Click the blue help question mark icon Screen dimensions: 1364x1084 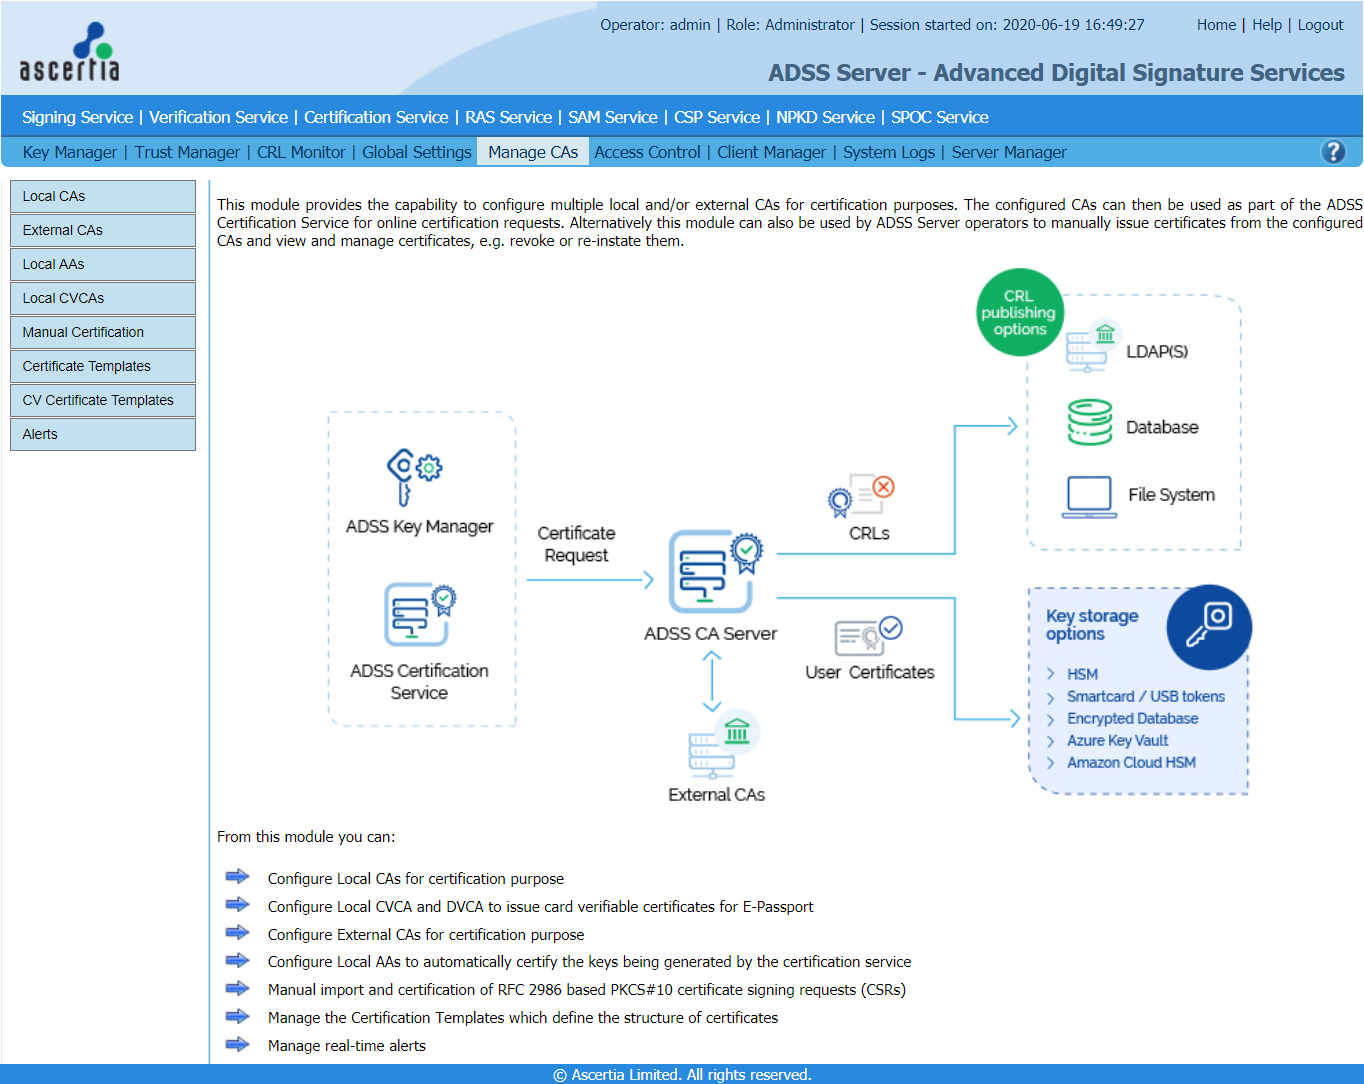point(1333,152)
